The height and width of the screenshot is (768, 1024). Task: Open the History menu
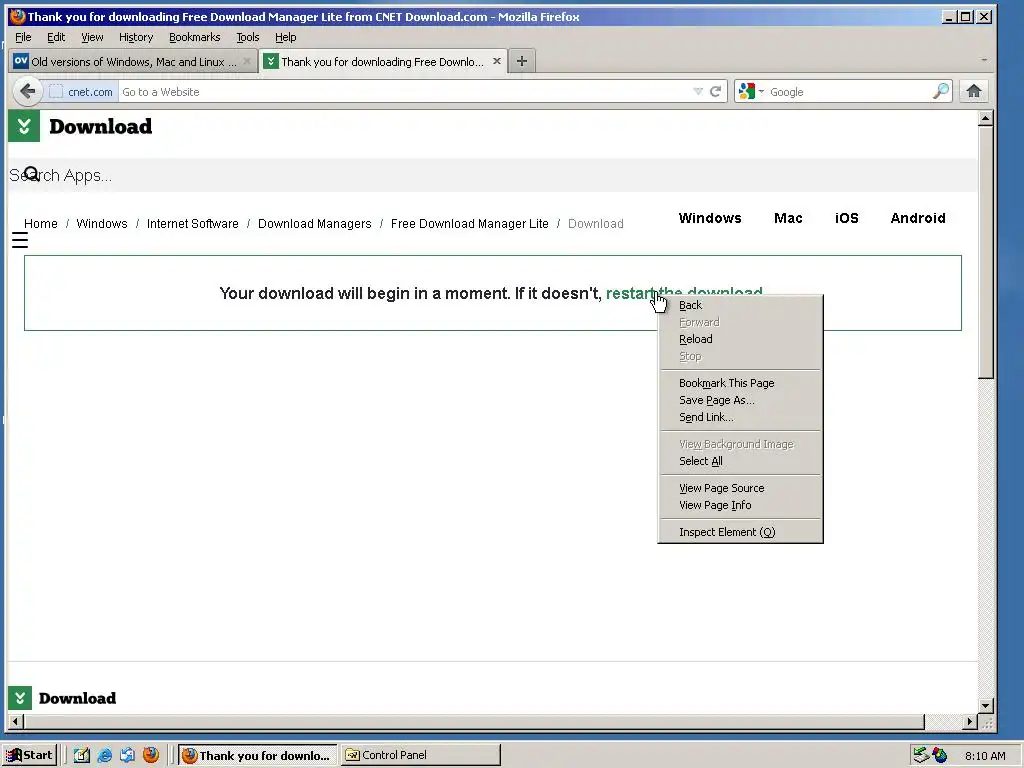(x=136, y=37)
